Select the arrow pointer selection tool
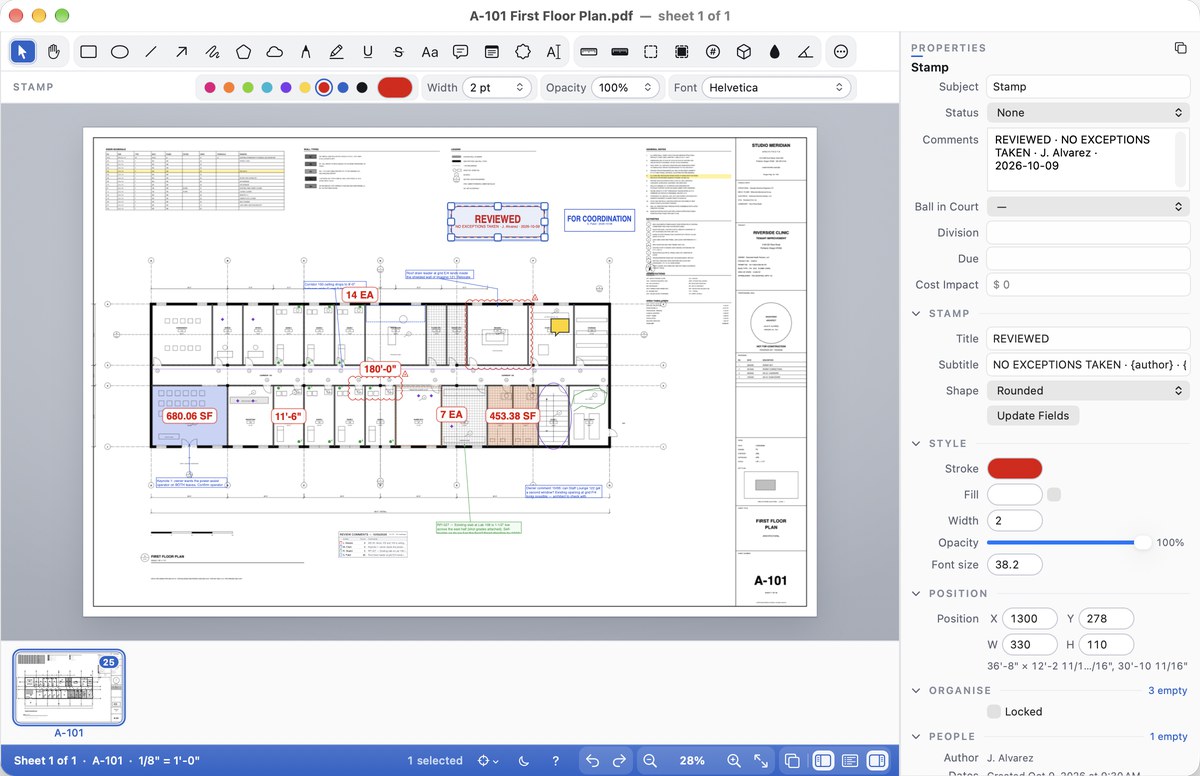The image size is (1200, 776). click(x=24, y=52)
